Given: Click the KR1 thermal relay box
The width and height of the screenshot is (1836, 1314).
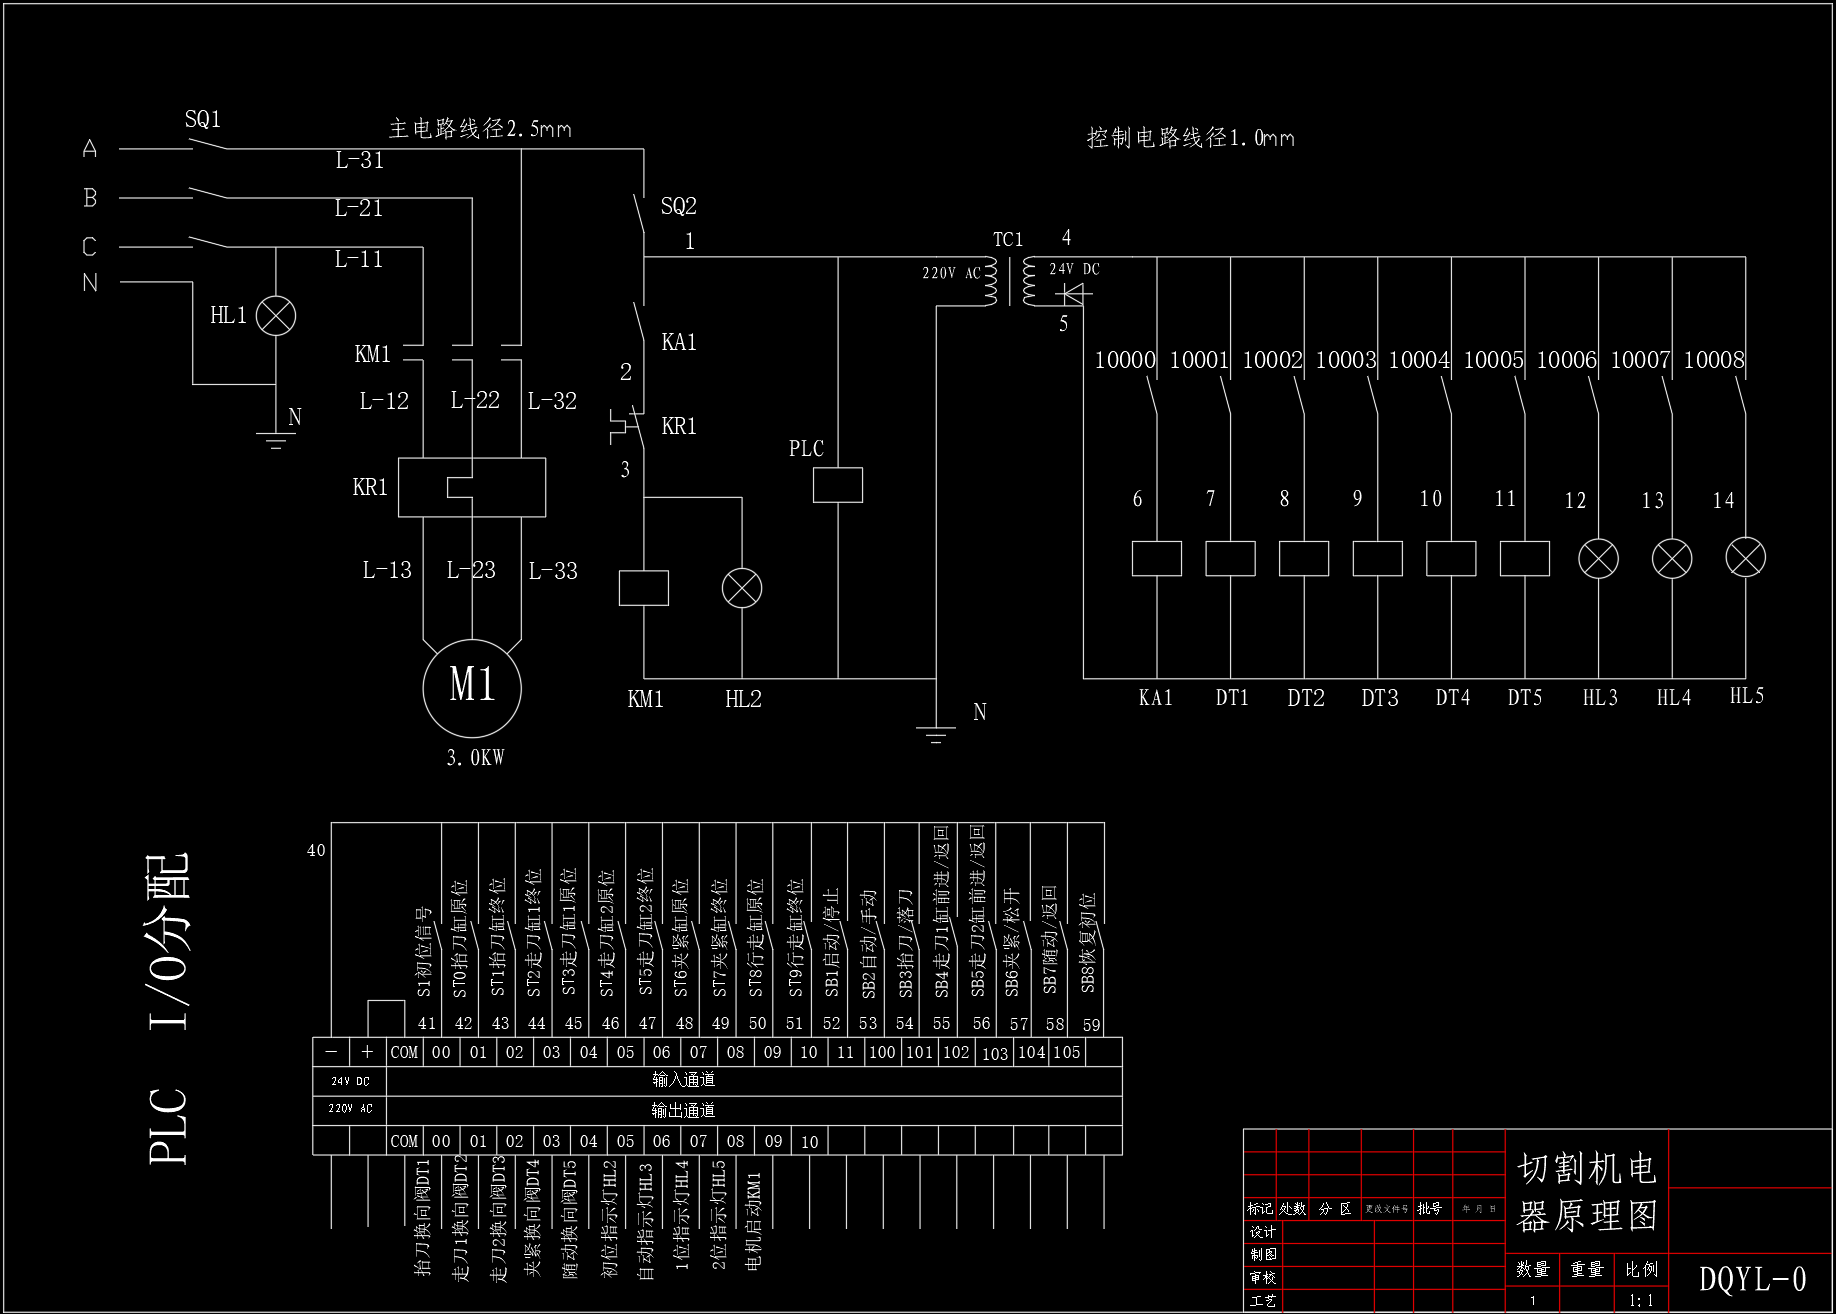Looking at the screenshot, I should (x=472, y=487).
